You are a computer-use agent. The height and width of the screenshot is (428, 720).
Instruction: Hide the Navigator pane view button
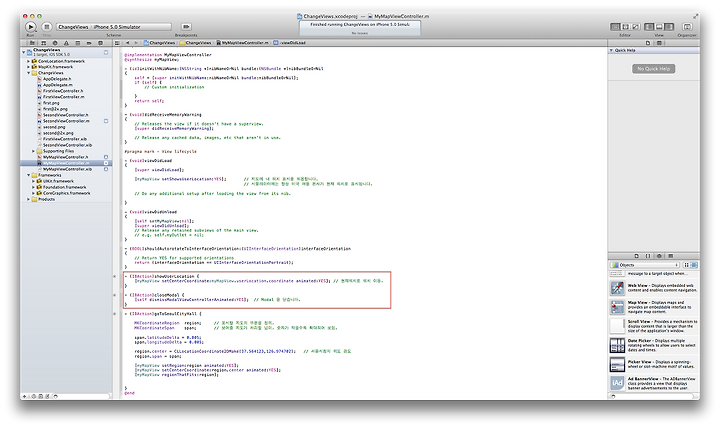(x=649, y=27)
